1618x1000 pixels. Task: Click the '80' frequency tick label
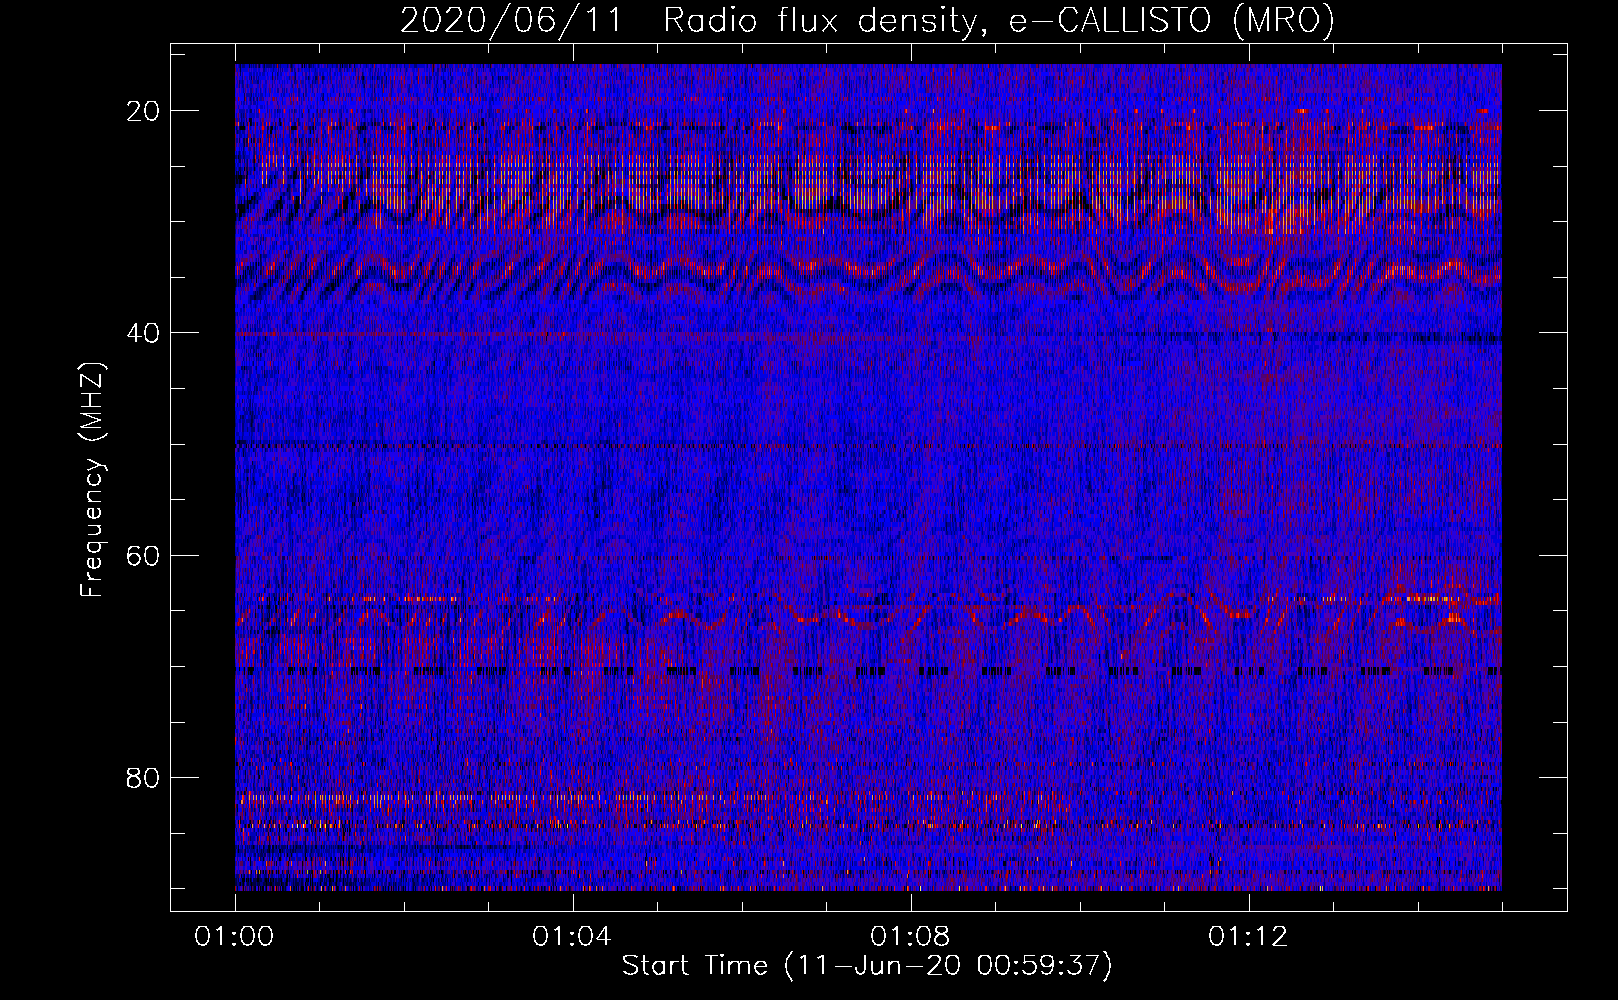[144, 777]
